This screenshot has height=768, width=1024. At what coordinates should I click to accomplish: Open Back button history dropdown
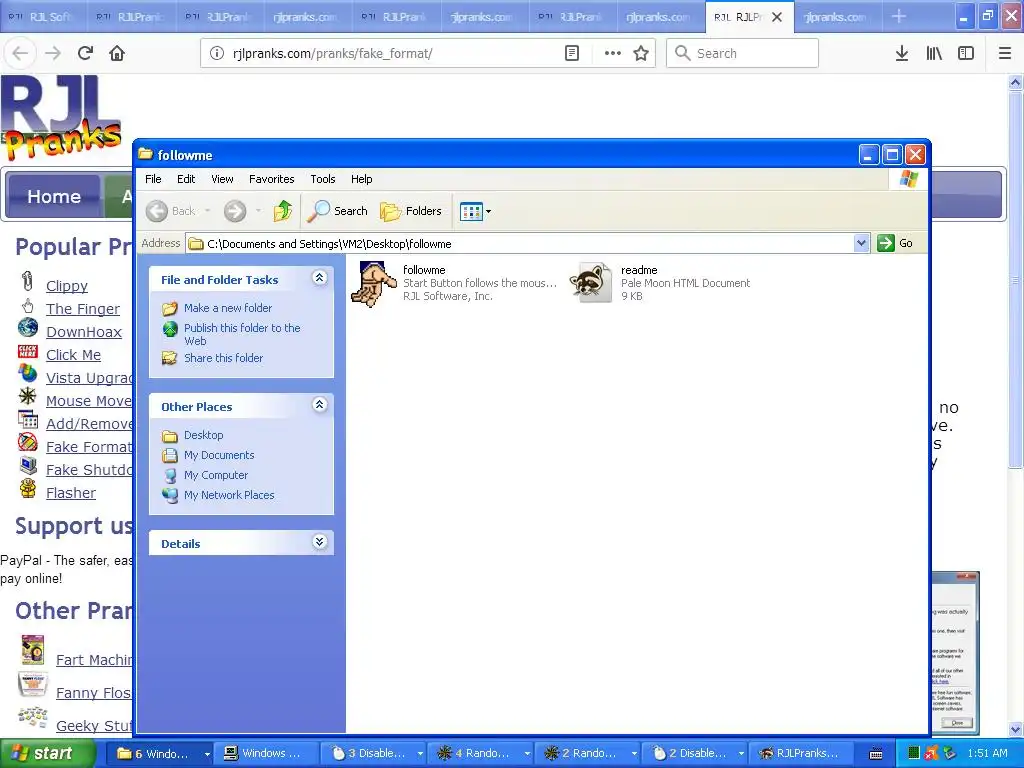pos(208,211)
